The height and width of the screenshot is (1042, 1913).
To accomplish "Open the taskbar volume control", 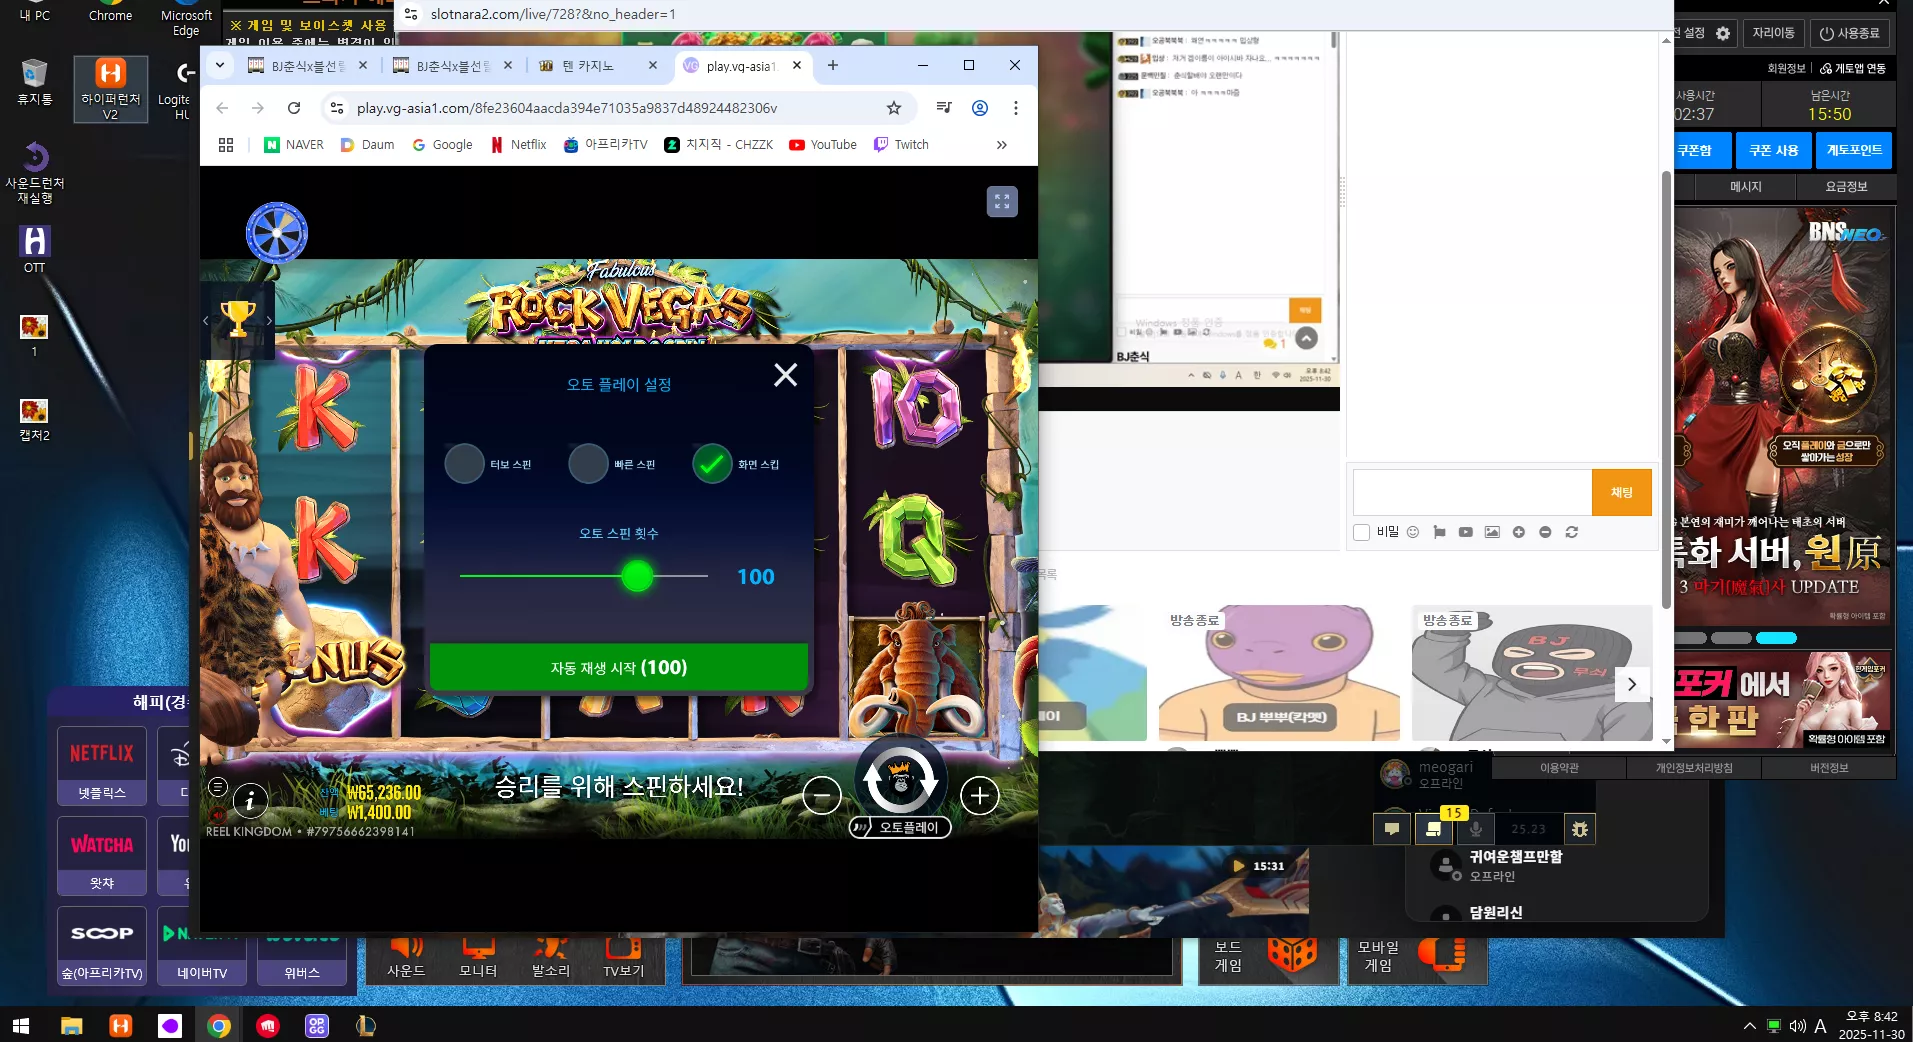I will 1797,1026.
